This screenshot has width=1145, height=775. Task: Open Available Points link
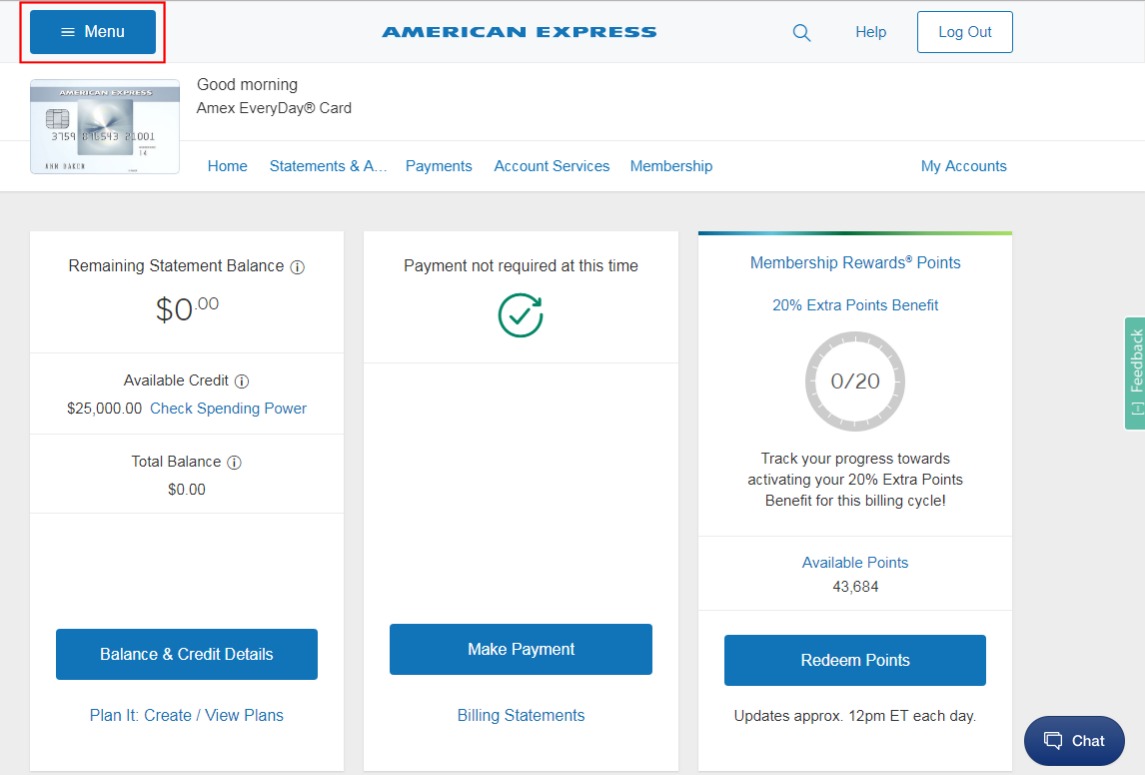(855, 562)
